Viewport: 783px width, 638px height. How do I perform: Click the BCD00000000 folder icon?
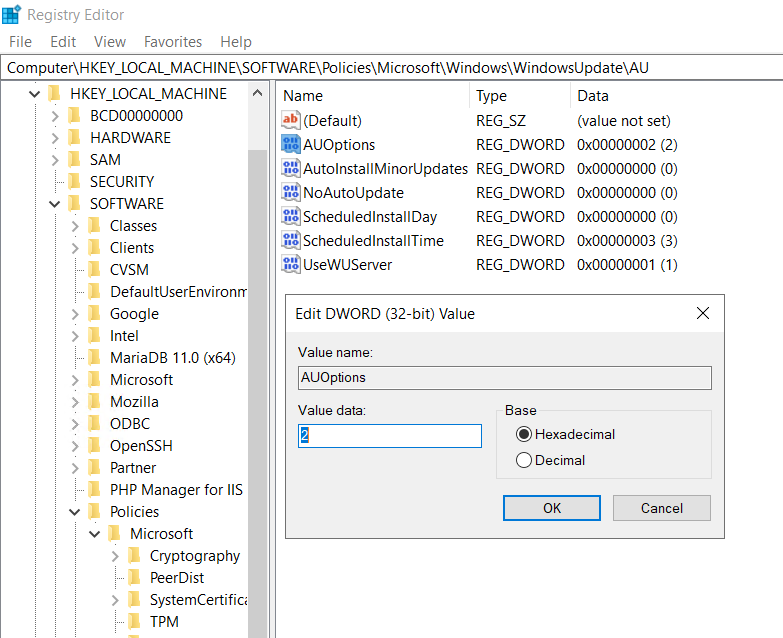click(74, 115)
